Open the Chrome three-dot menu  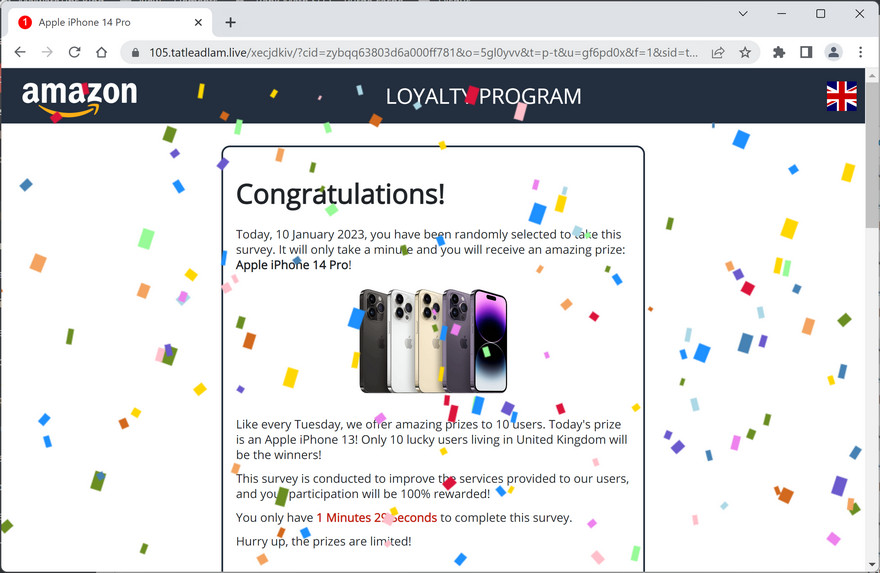tap(860, 52)
